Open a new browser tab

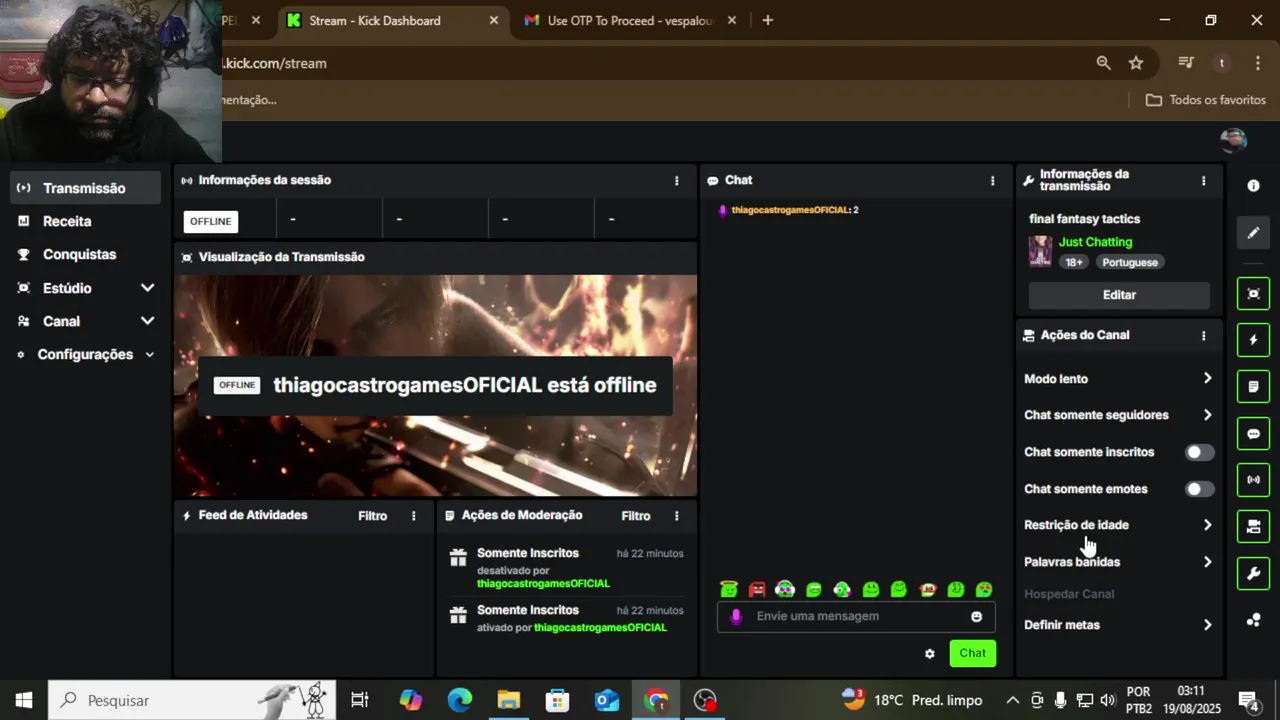click(x=767, y=20)
